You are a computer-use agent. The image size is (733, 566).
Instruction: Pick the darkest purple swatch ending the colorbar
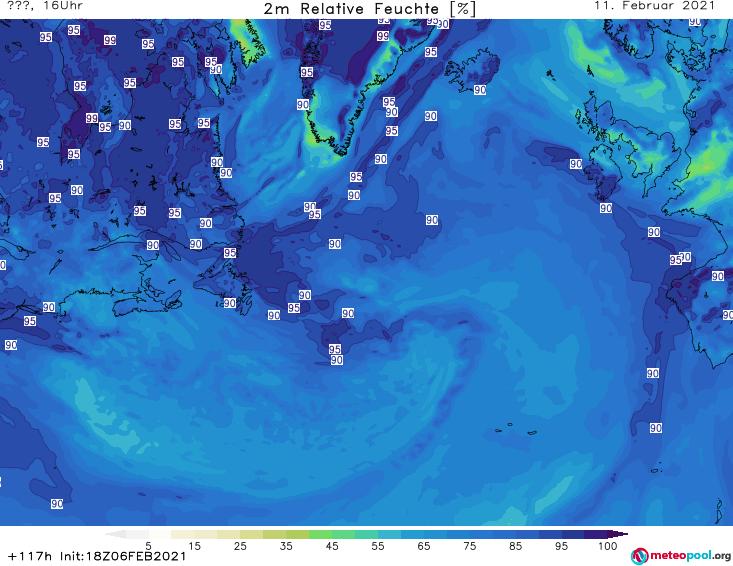tap(617, 534)
